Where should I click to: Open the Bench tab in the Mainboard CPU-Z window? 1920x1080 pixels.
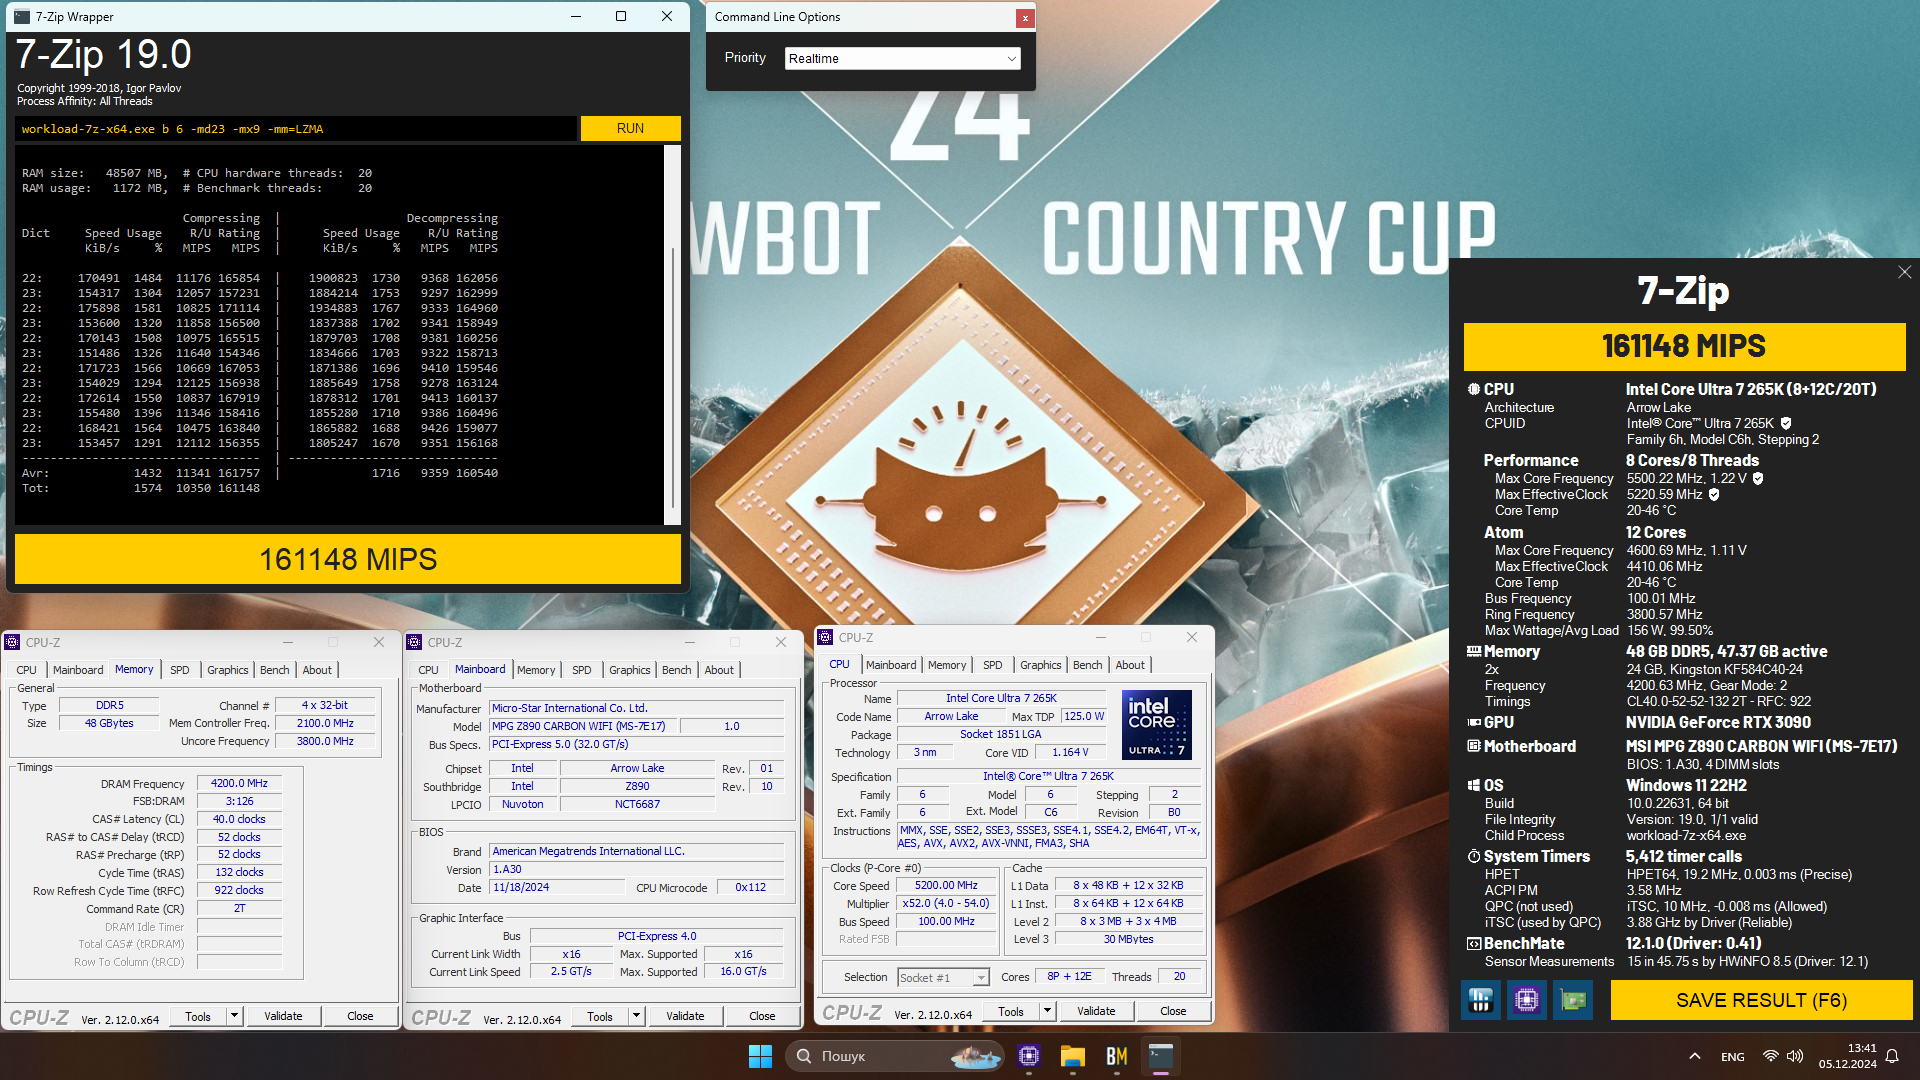(x=676, y=670)
